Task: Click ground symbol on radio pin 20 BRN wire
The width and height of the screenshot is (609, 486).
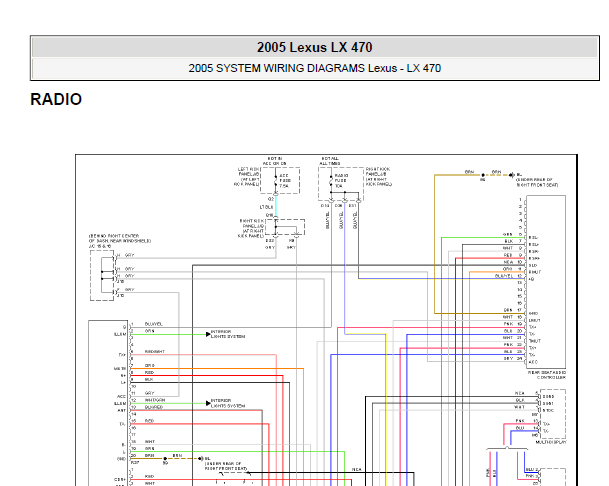Action: pyautogui.click(x=200, y=459)
